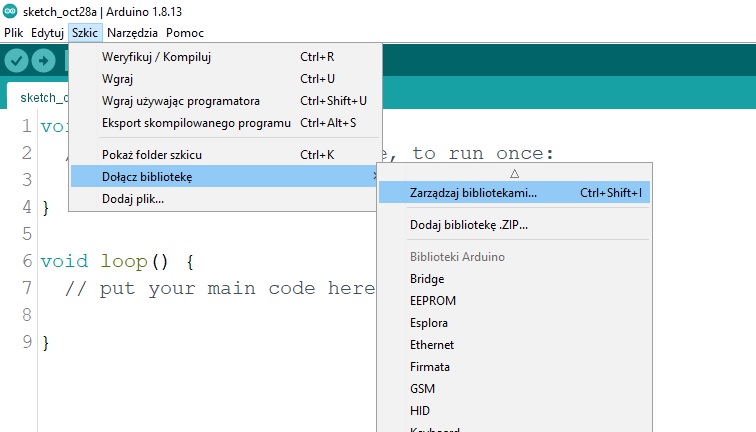Open the Narzędzia menu

pyautogui.click(x=132, y=32)
